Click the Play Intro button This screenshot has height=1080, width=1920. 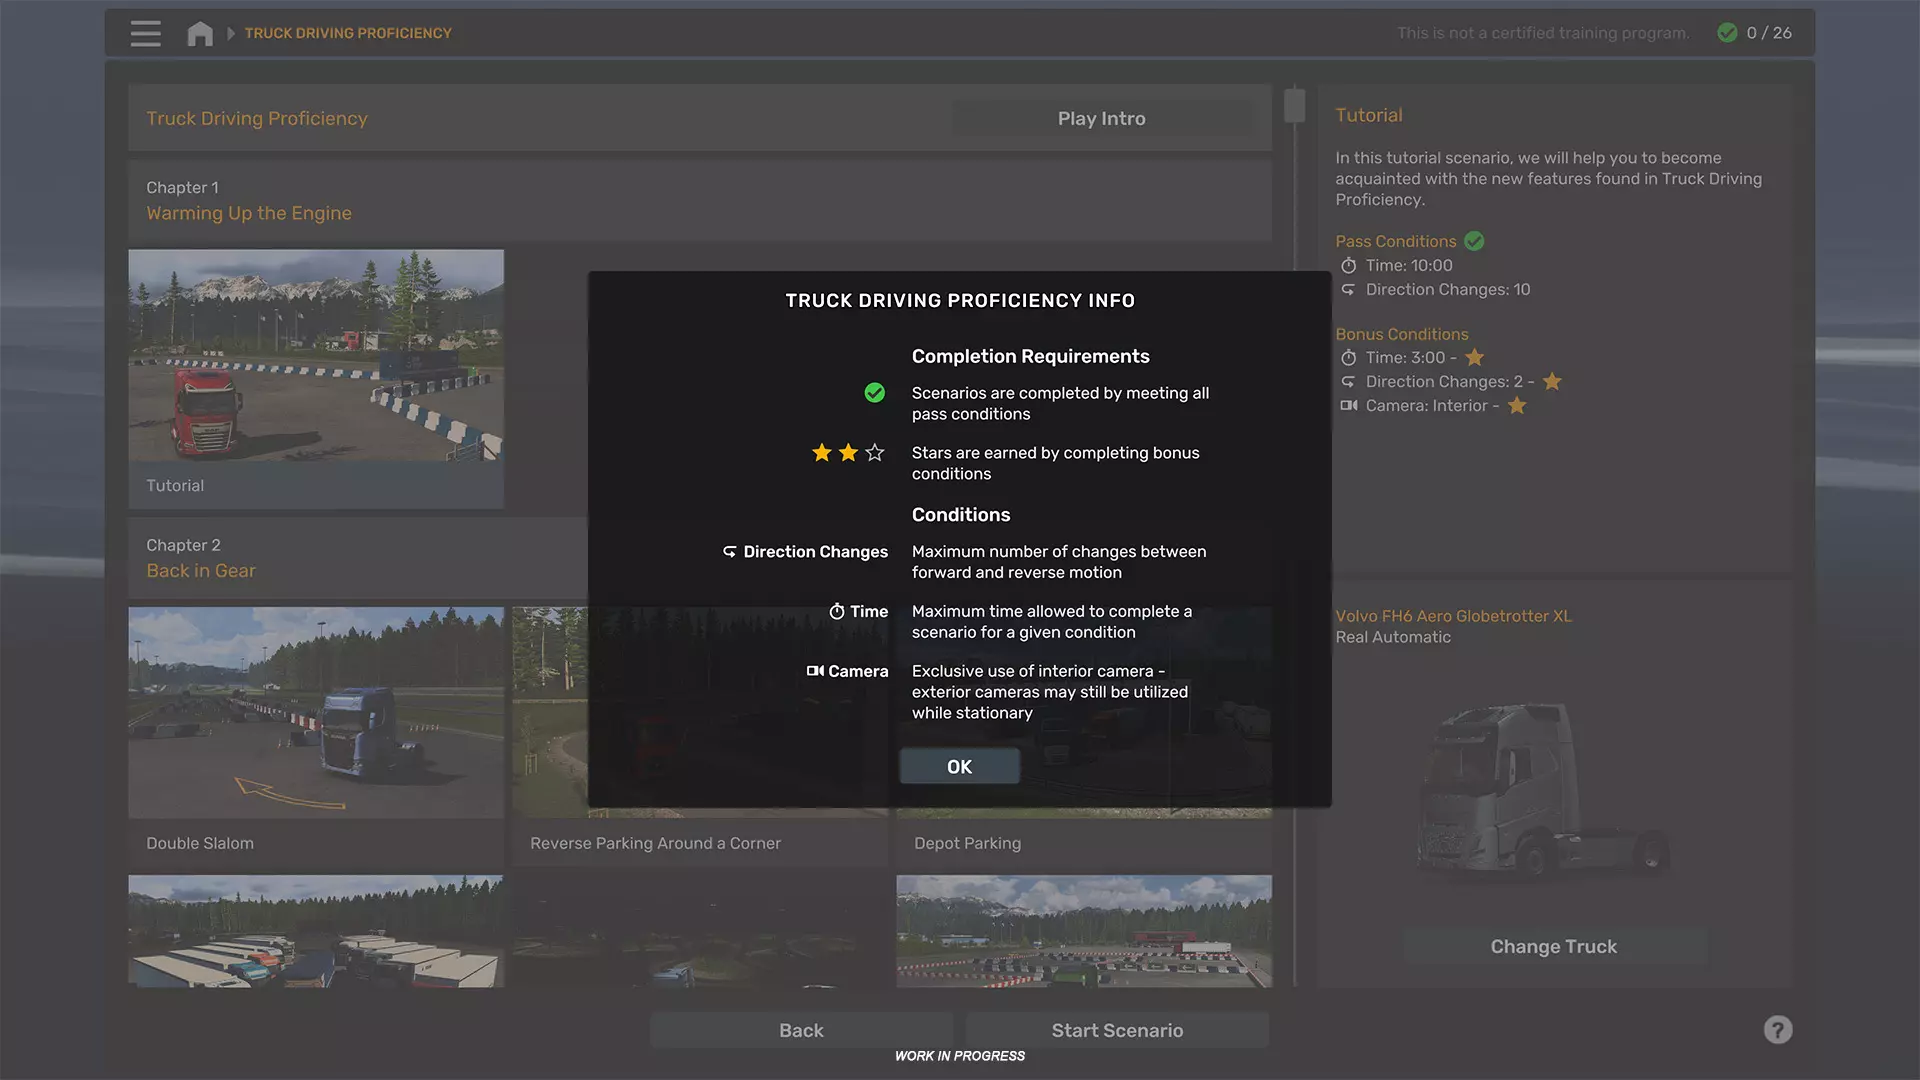click(1101, 118)
